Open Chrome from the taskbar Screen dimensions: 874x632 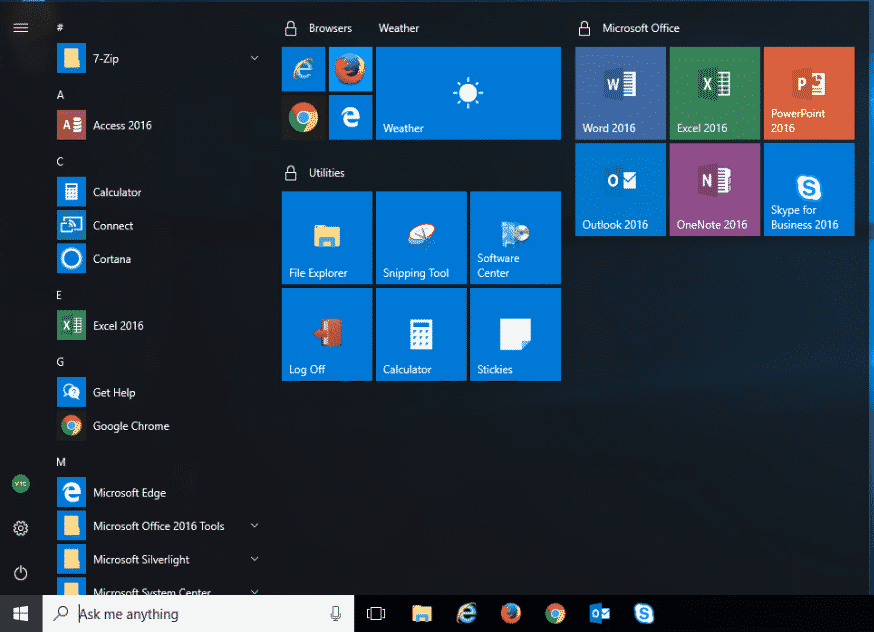tap(555, 614)
